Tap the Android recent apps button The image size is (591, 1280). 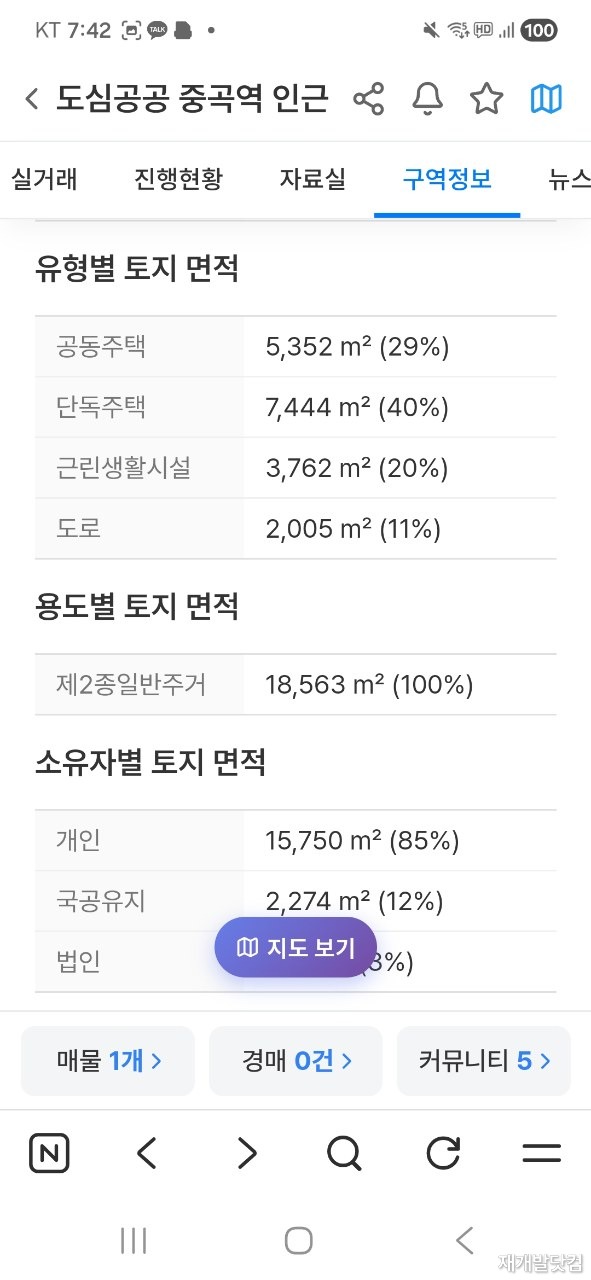click(x=133, y=1241)
